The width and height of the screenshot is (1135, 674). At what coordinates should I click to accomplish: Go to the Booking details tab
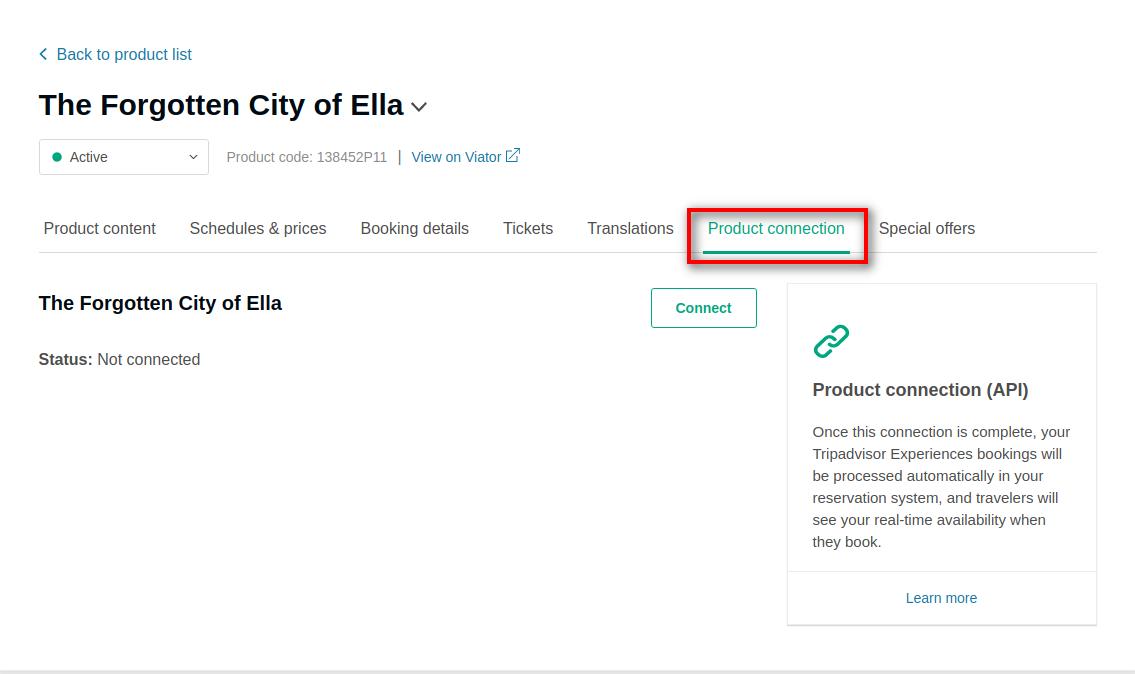click(414, 229)
